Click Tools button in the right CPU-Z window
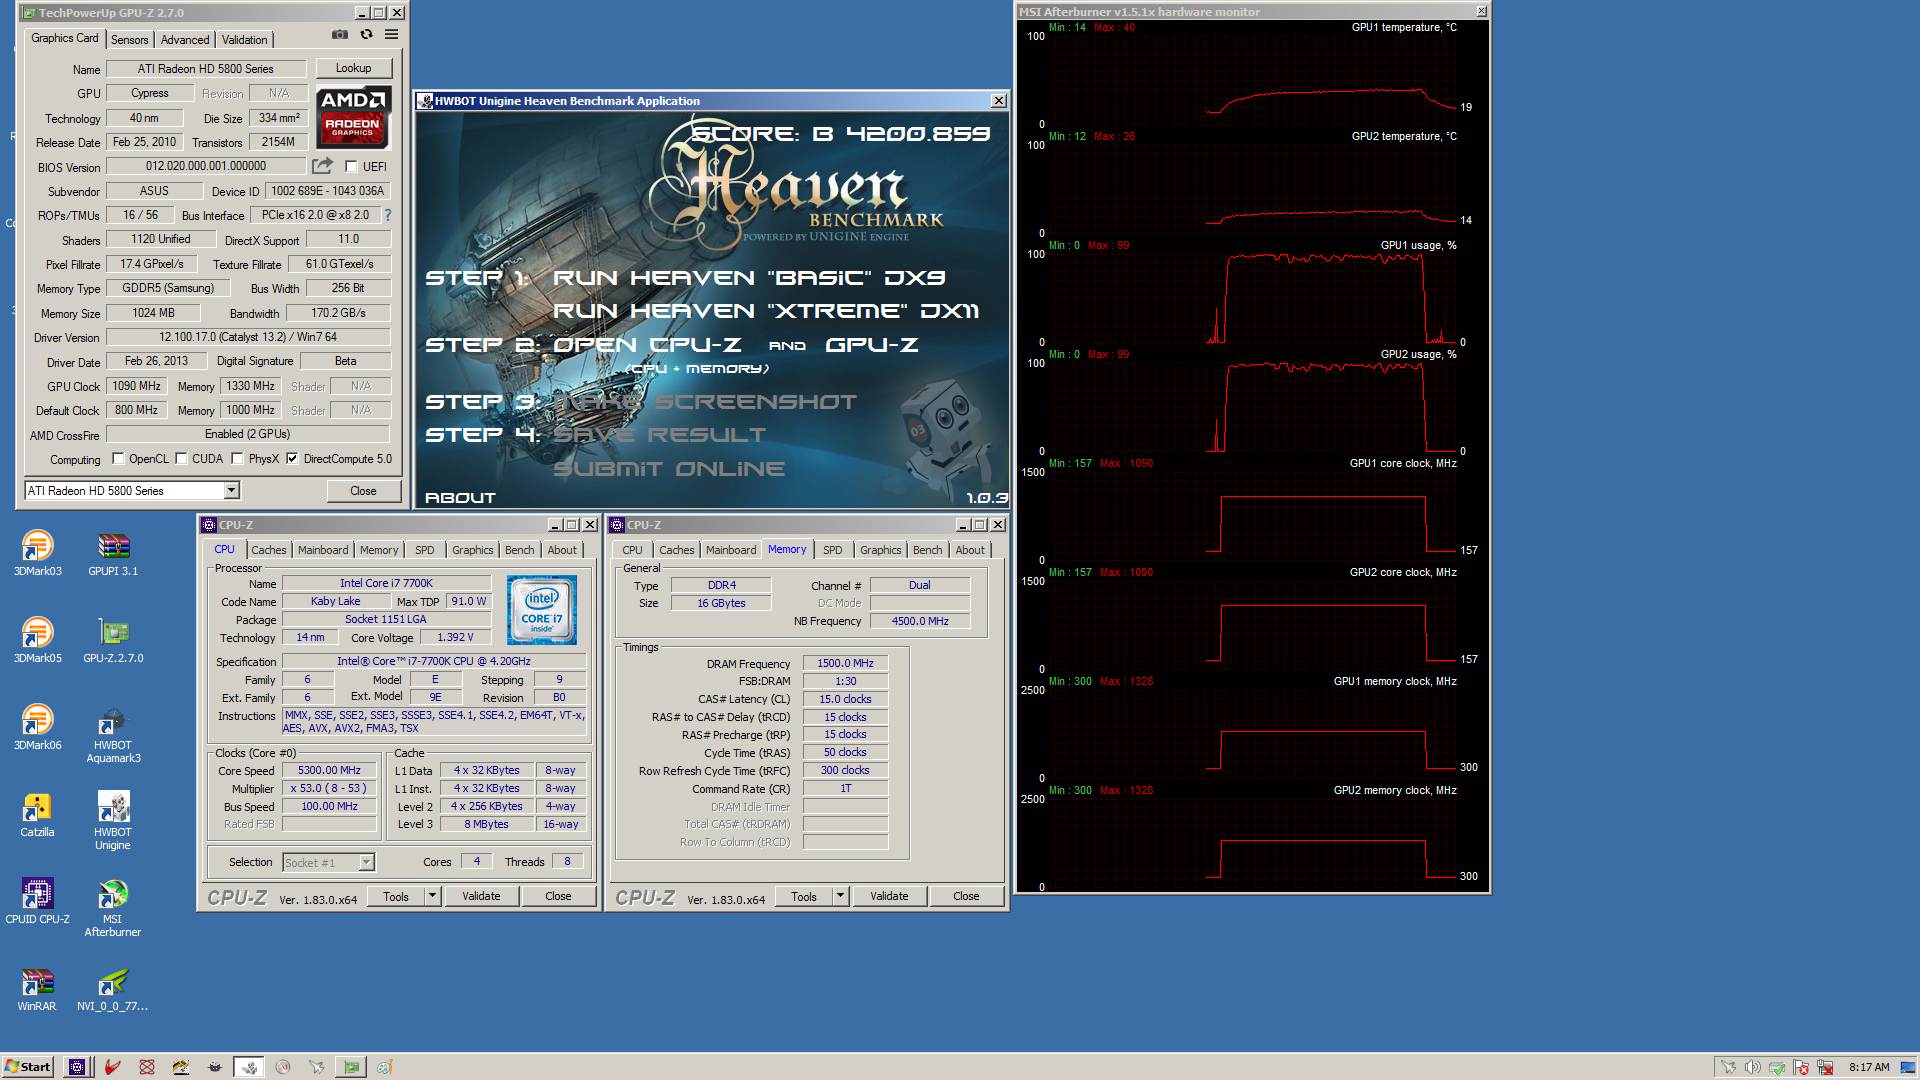Image resolution: width=1920 pixels, height=1080 pixels. pos(804,896)
